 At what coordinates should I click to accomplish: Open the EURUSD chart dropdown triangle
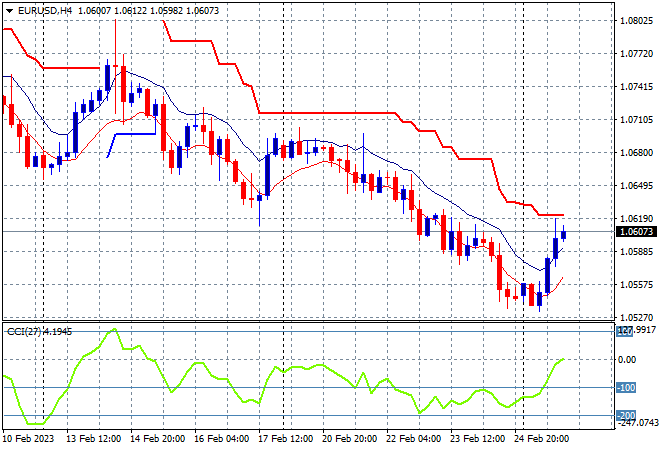click(9, 11)
